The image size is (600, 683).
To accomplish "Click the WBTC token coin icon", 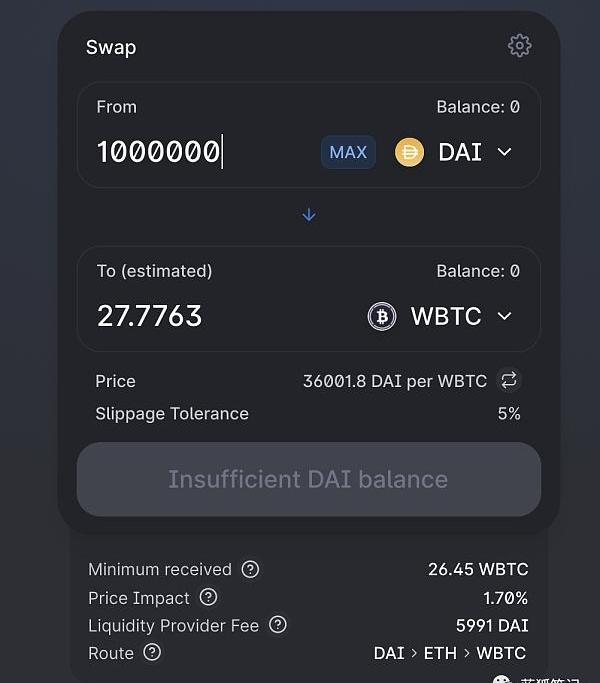I will [x=382, y=316].
